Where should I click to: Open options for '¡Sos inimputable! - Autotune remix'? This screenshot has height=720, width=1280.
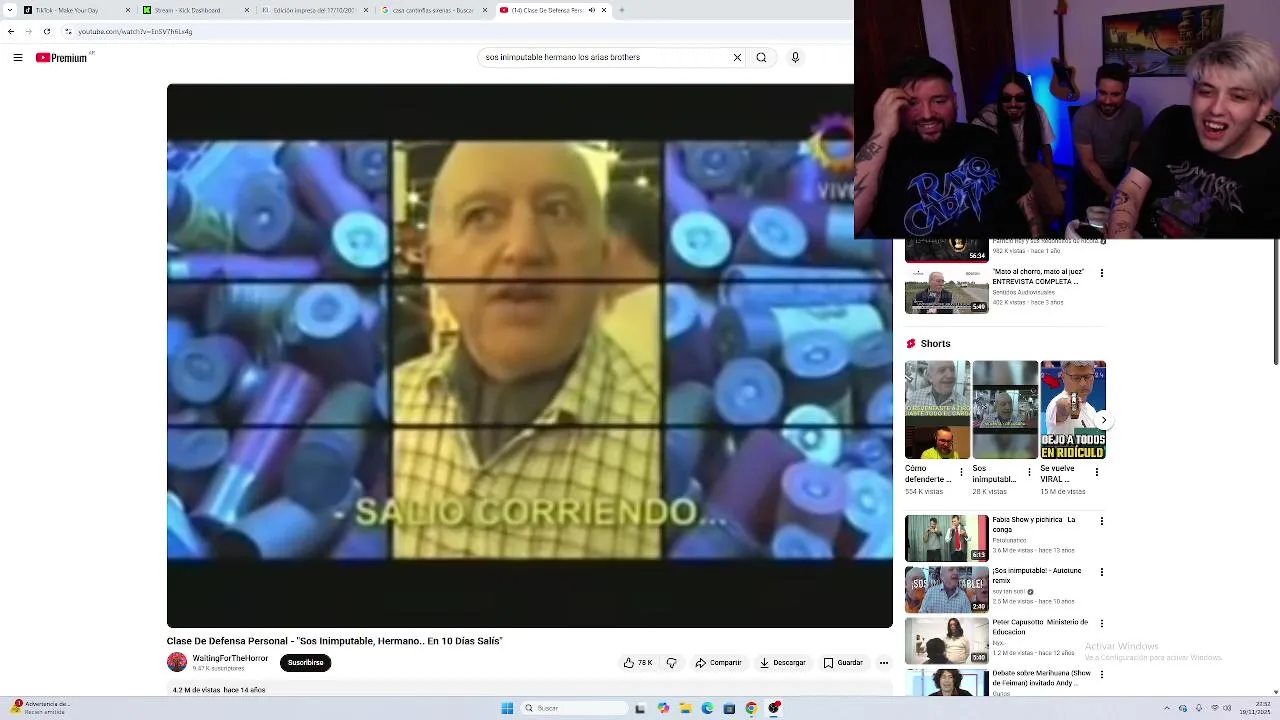[1102, 572]
